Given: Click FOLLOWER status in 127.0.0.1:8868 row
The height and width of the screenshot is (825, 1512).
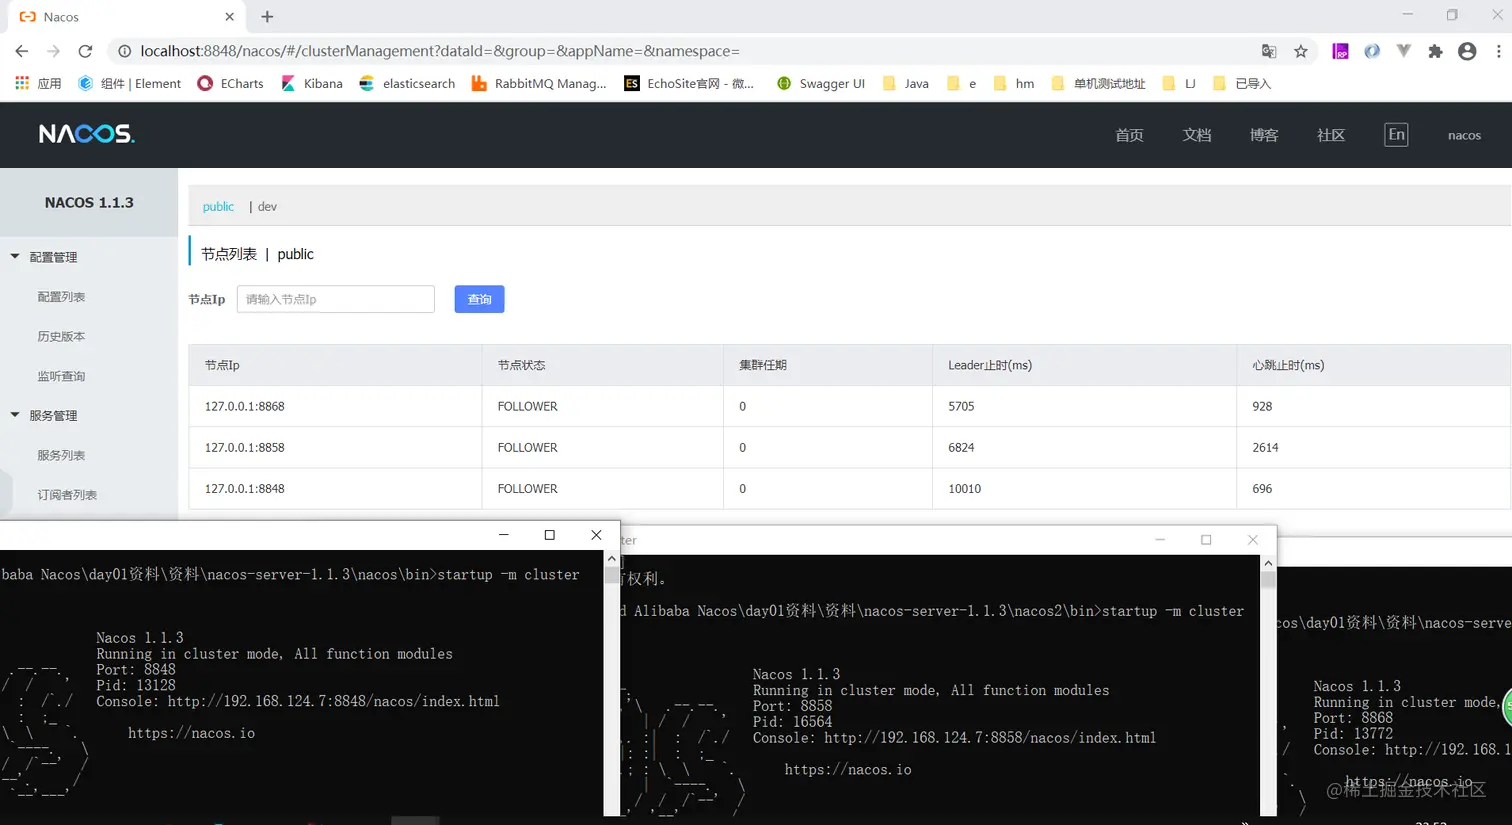Looking at the screenshot, I should pyautogui.click(x=528, y=407).
